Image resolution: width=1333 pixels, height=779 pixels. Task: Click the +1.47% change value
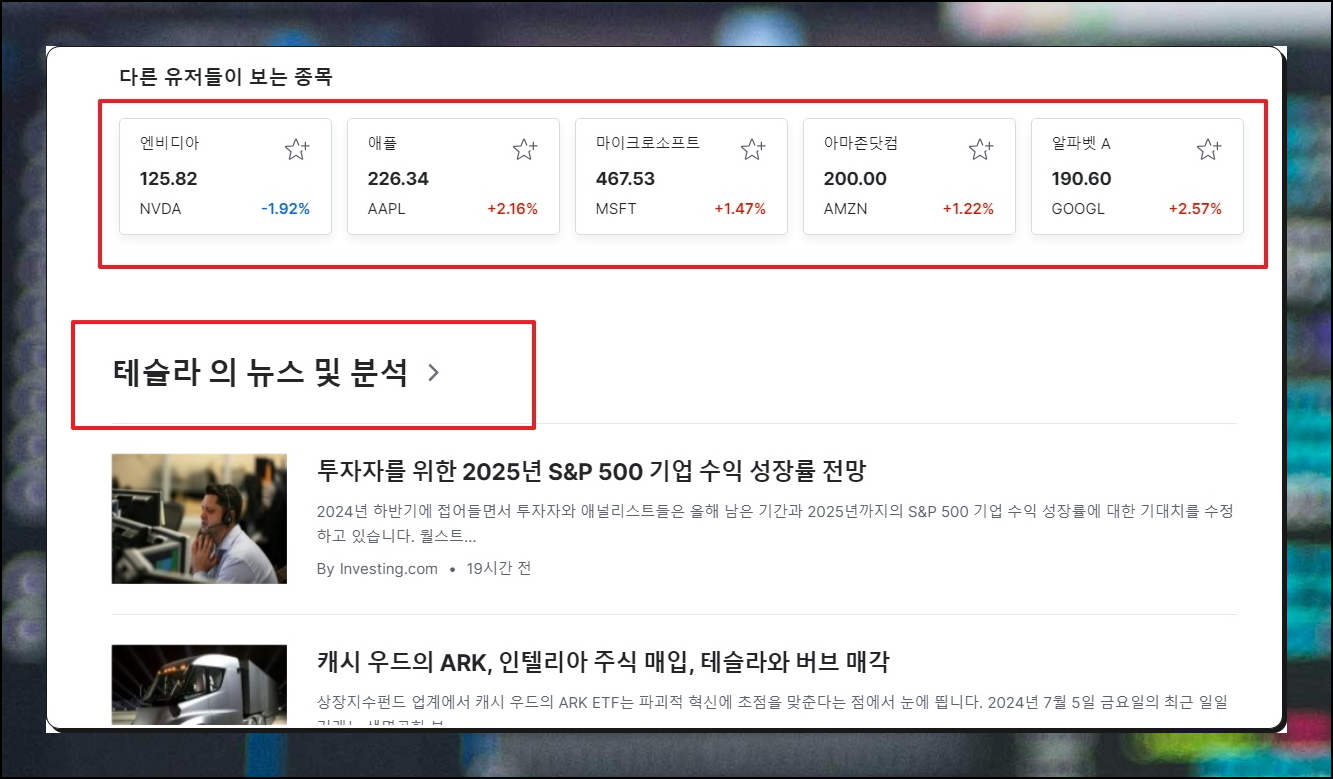[740, 209]
